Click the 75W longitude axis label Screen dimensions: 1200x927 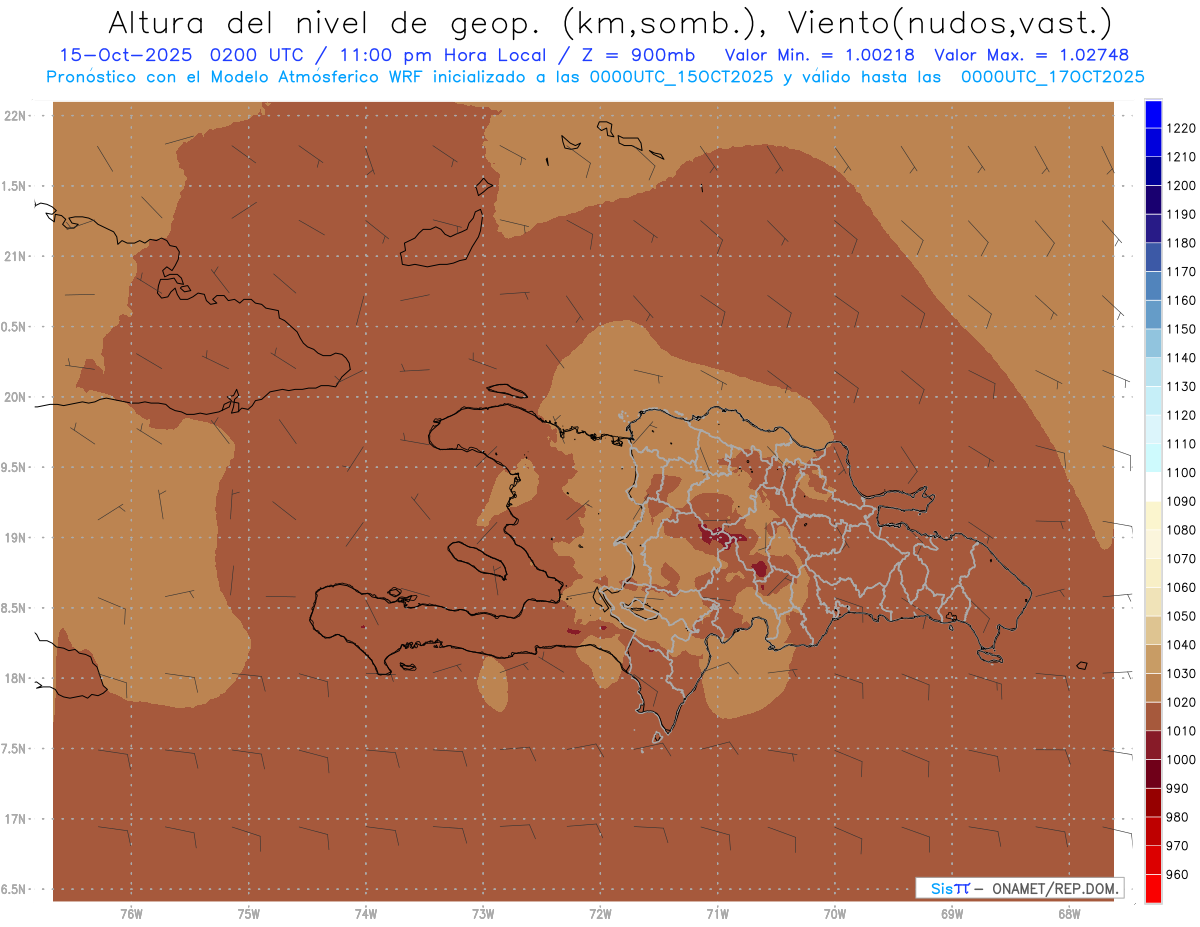coord(248,913)
